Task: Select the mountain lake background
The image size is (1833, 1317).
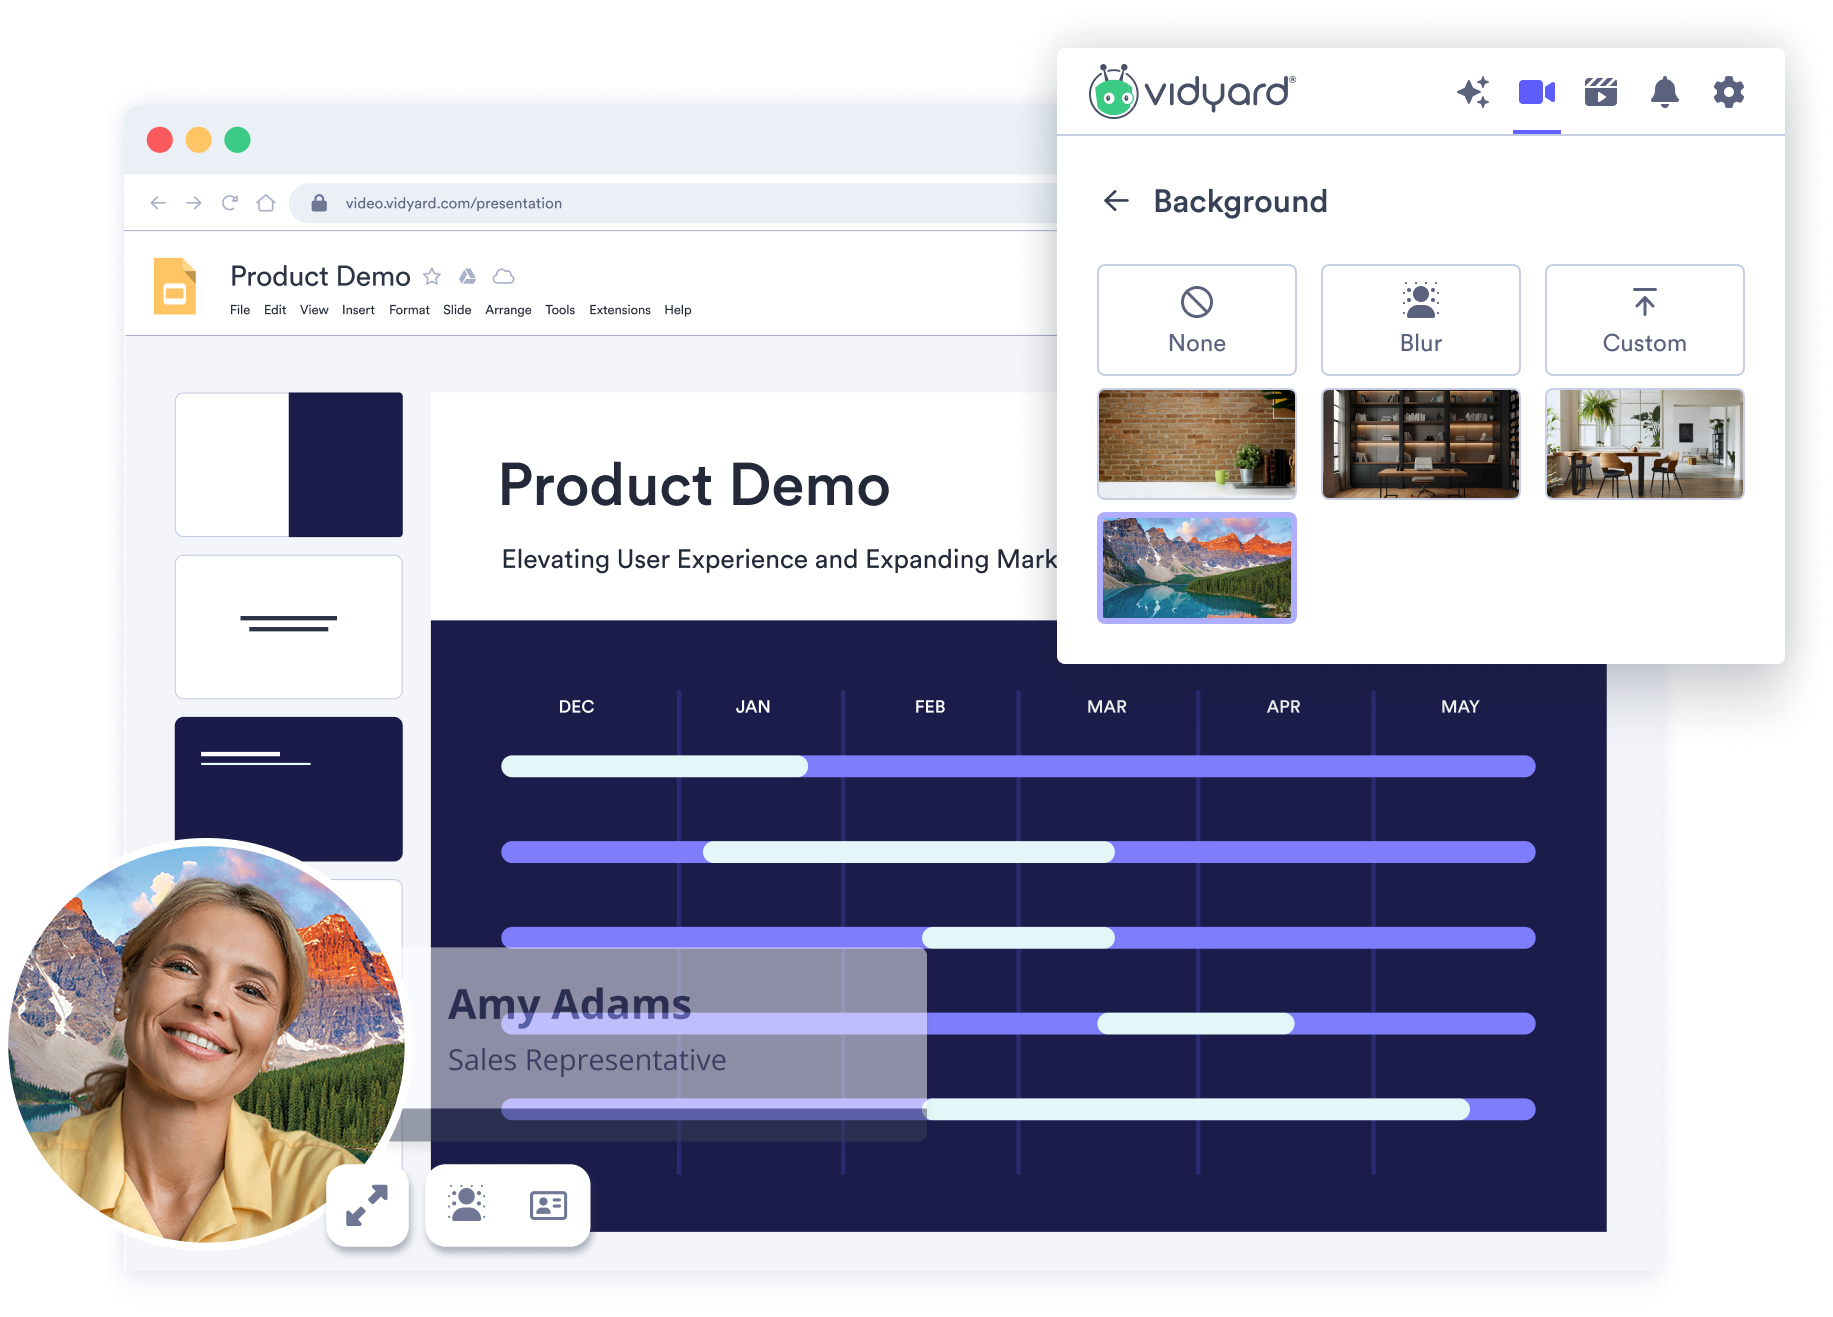Action: point(1196,568)
